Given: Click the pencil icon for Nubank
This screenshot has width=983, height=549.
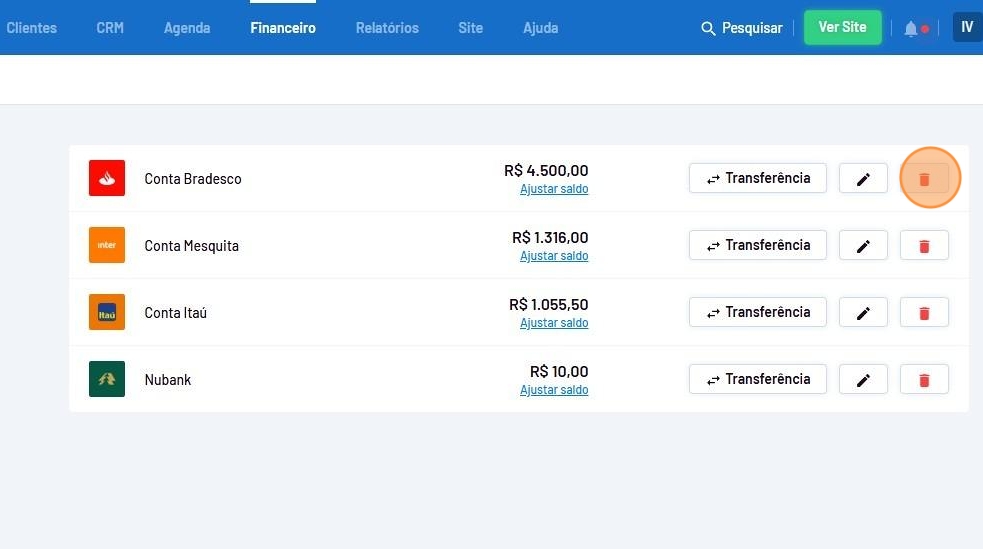Looking at the screenshot, I should click(863, 380).
